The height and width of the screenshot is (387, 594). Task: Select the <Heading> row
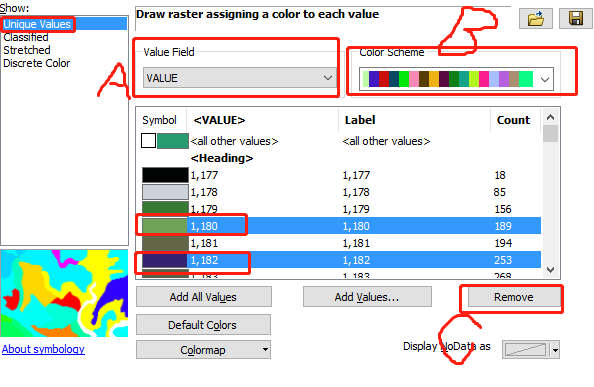(x=222, y=158)
